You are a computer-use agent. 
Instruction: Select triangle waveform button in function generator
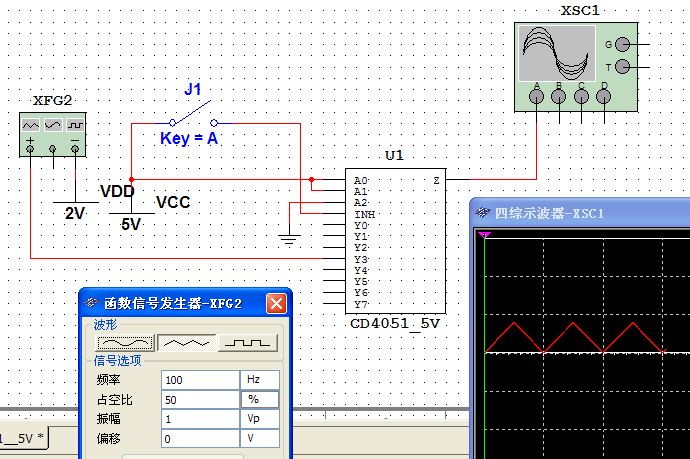click(187, 343)
